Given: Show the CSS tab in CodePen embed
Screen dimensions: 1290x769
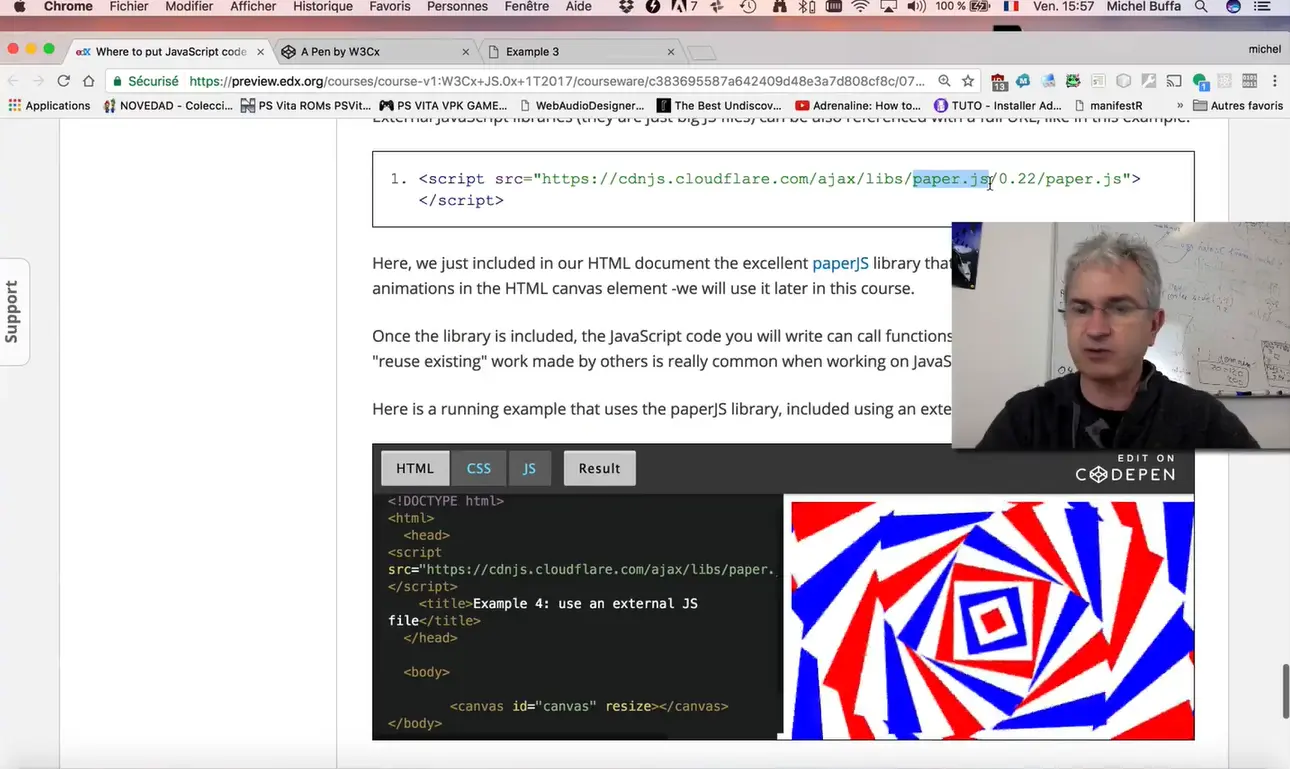Looking at the screenshot, I should (x=479, y=468).
